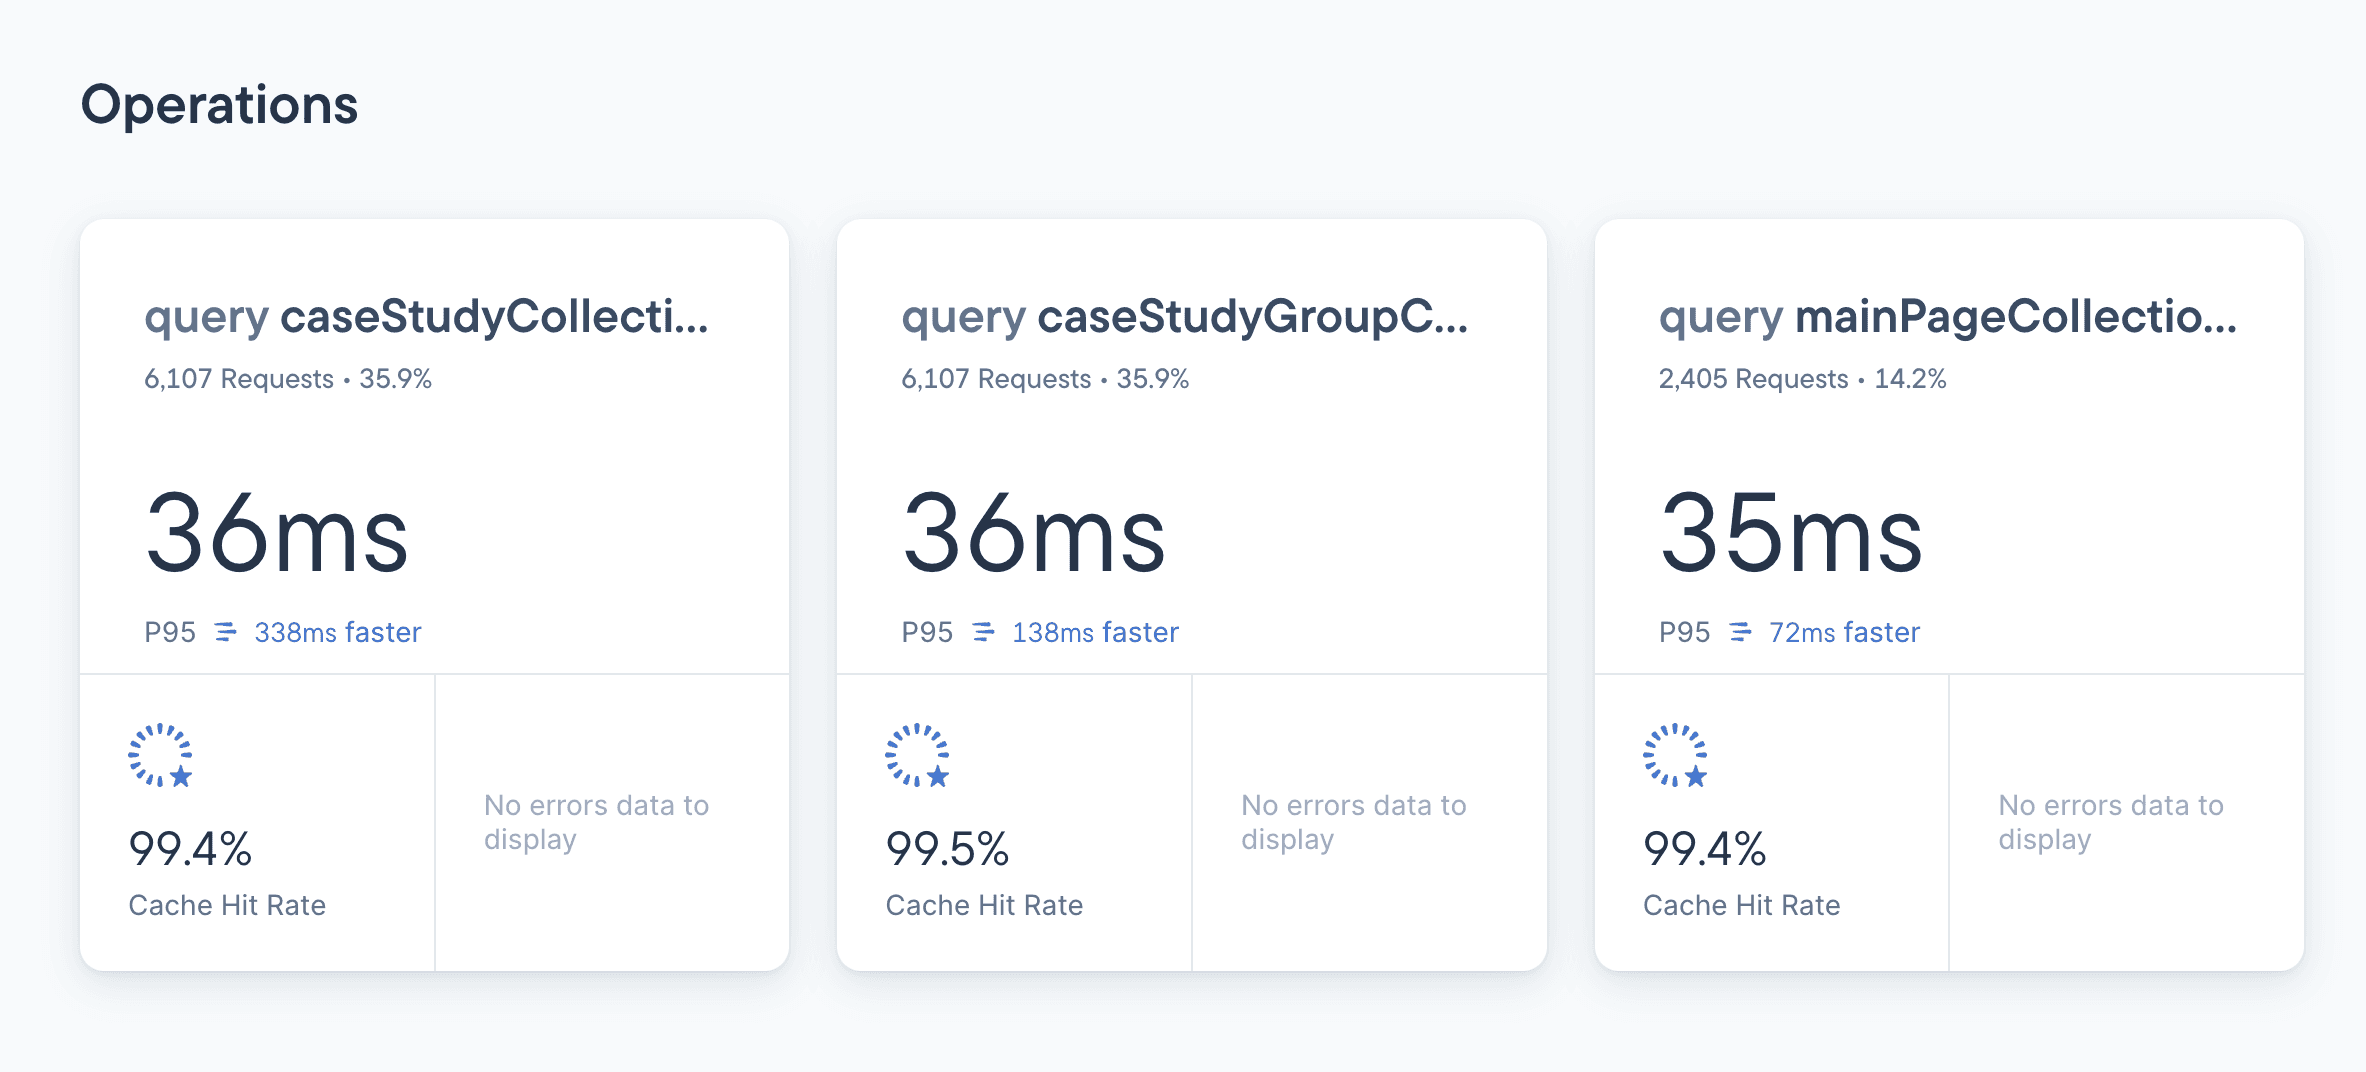This screenshot has height=1072, width=2366.
Task: Click P95 lines icon beside 138ms faster
Action: click(x=984, y=632)
